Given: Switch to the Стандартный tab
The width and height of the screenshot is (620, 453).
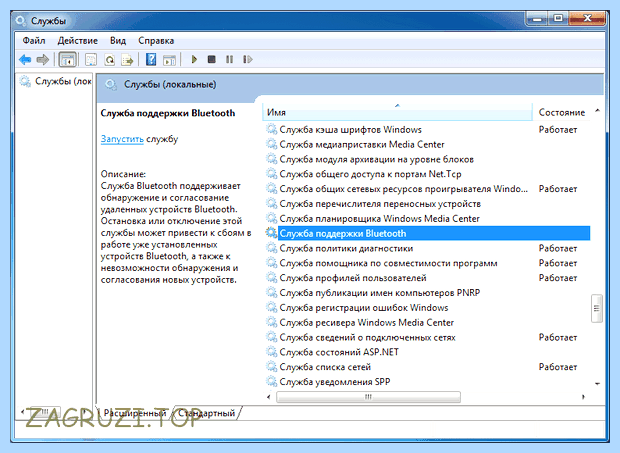Looking at the screenshot, I should pos(206,413).
